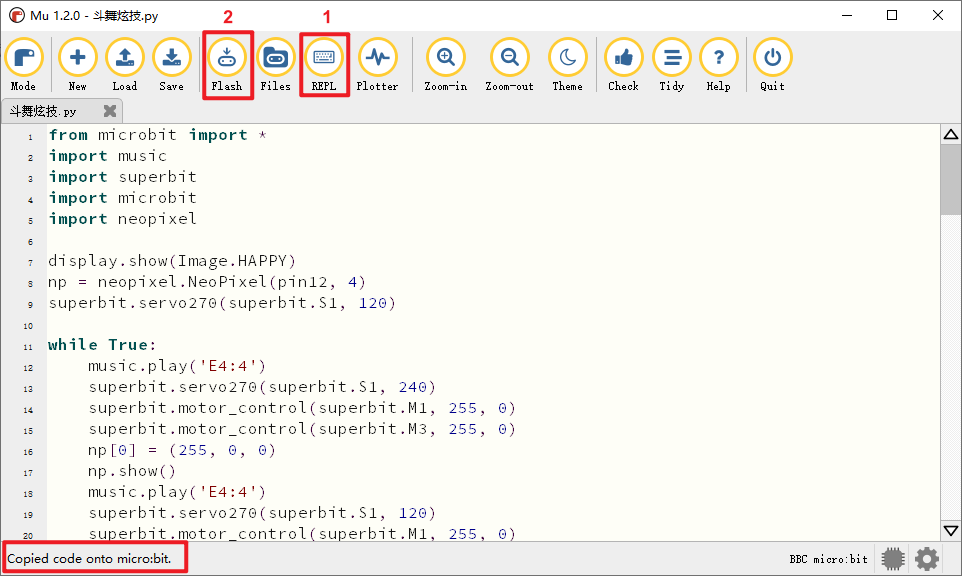Viewport: 962px width, 576px height.
Task: Click the line 'display.show(Image.HAPPY)'
Action: point(172,261)
